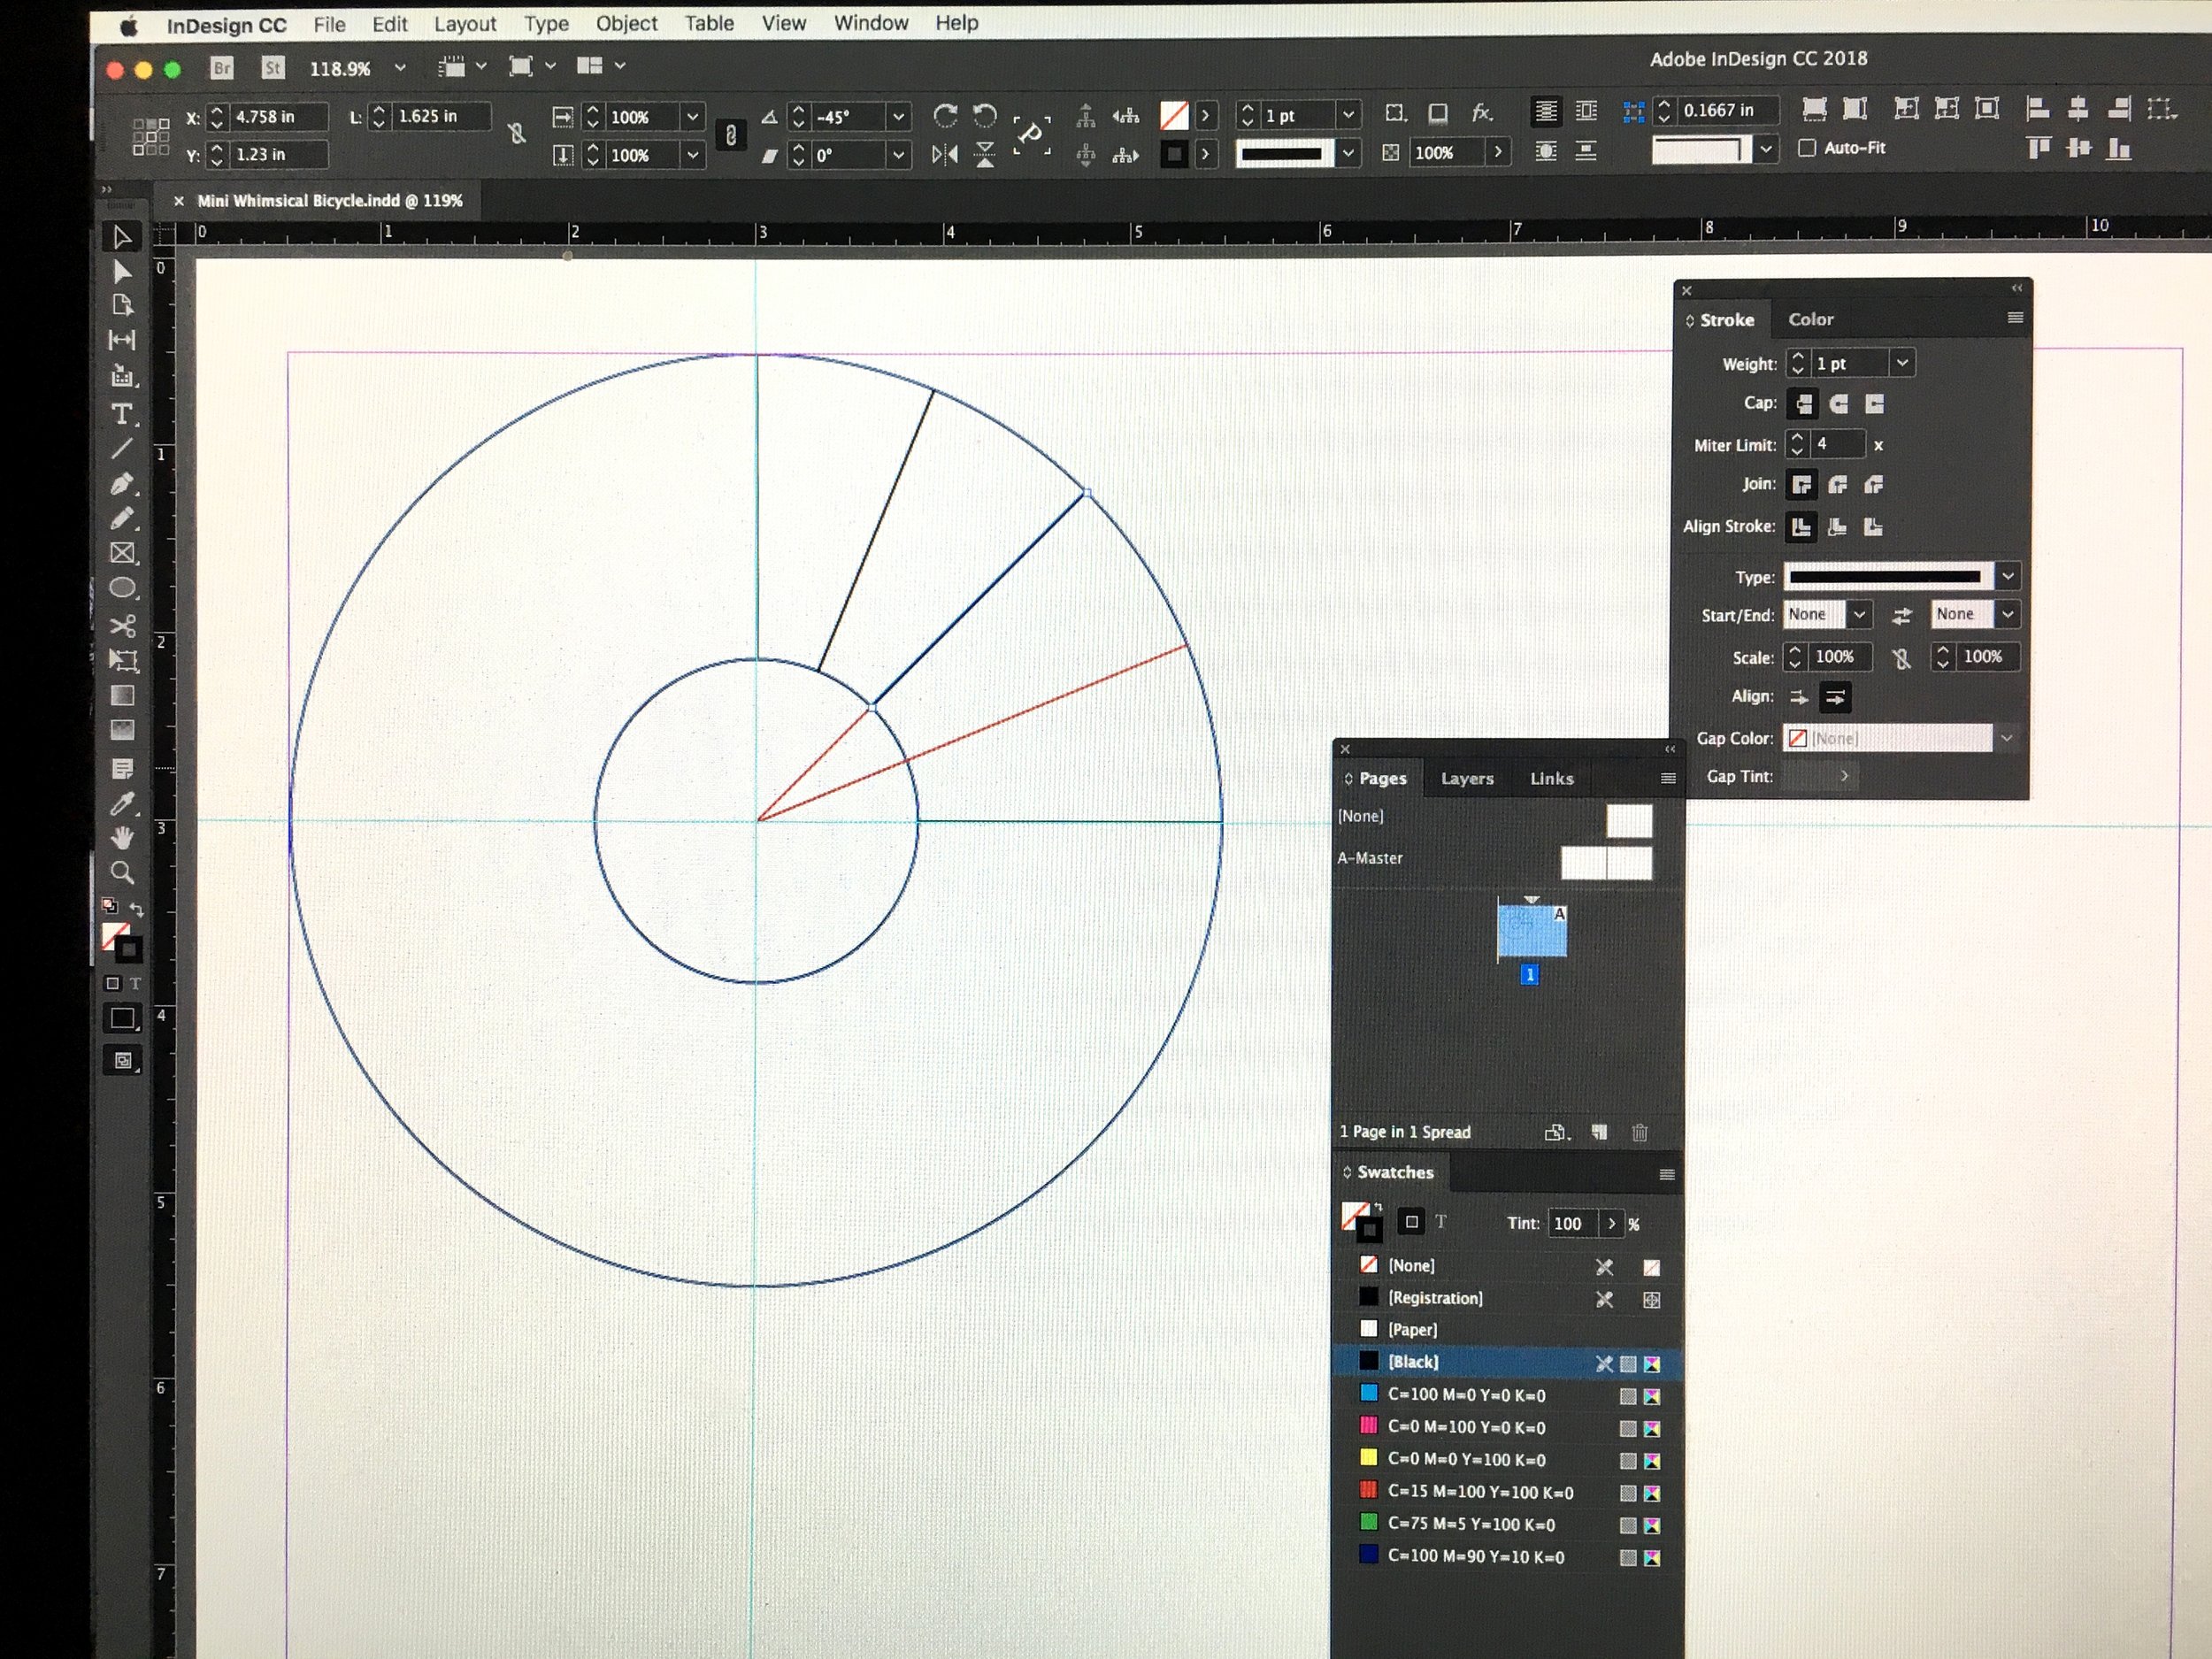Screen dimensions: 2212x1659
Task: Select the Page tool
Action: (x=122, y=305)
